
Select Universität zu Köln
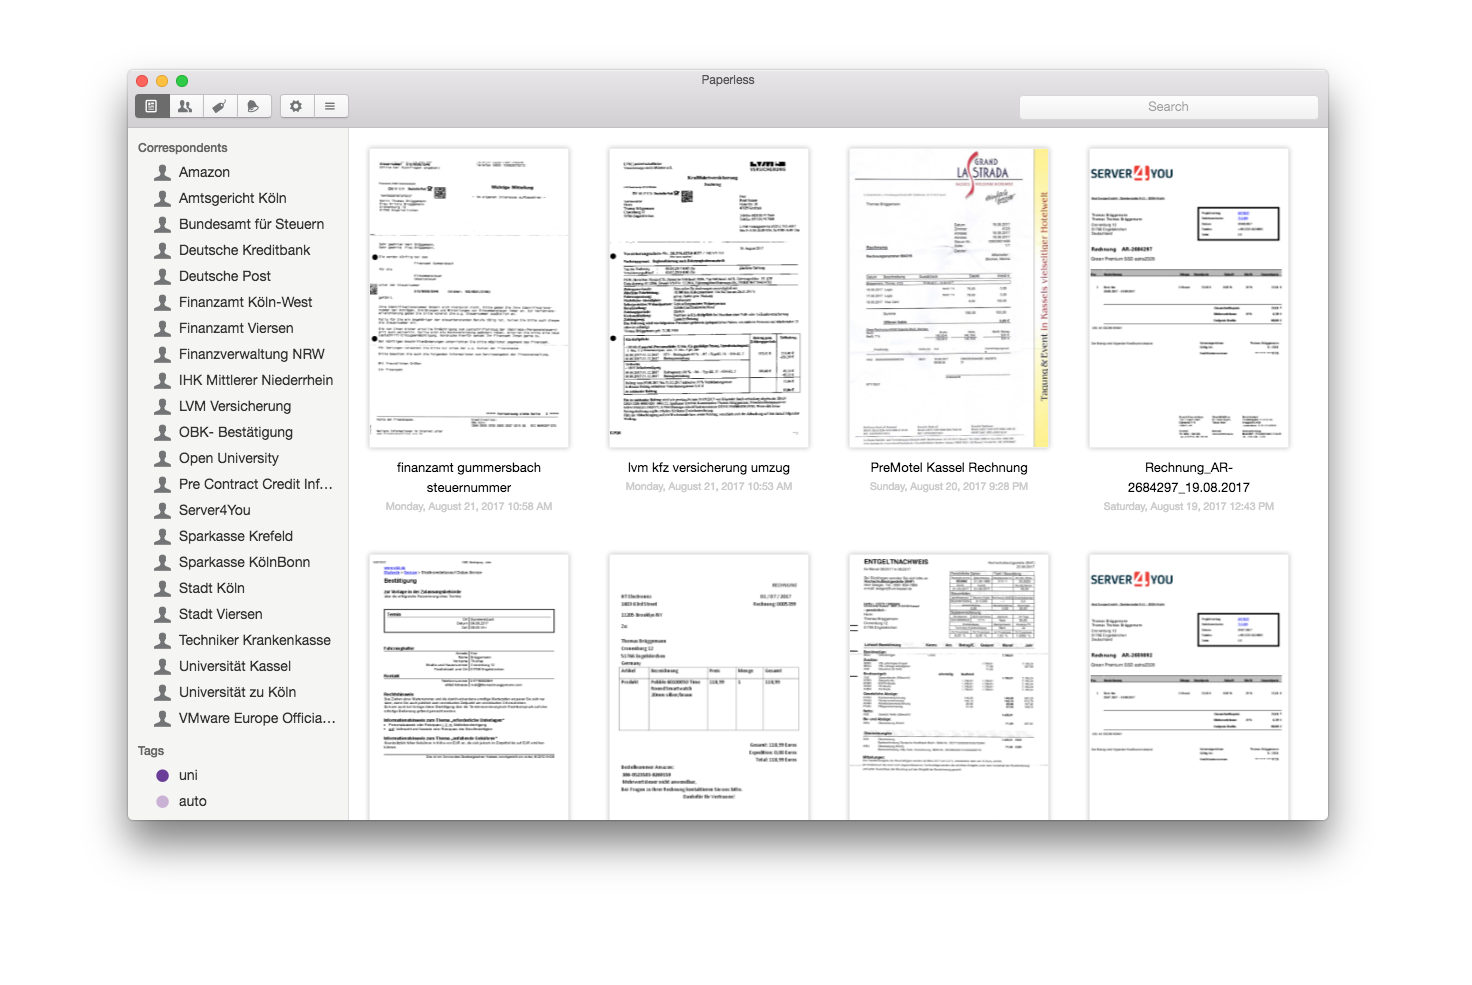point(238,692)
